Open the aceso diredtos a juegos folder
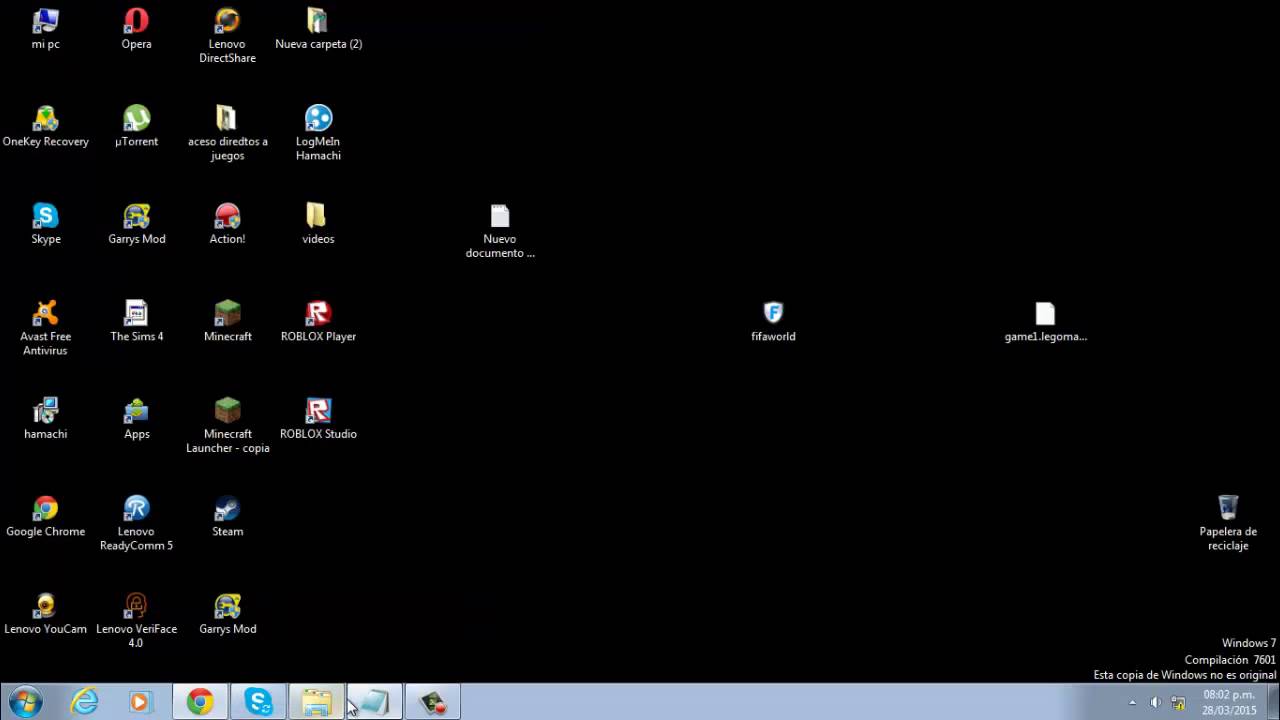This screenshot has height=720, width=1280. click(227, 133)
